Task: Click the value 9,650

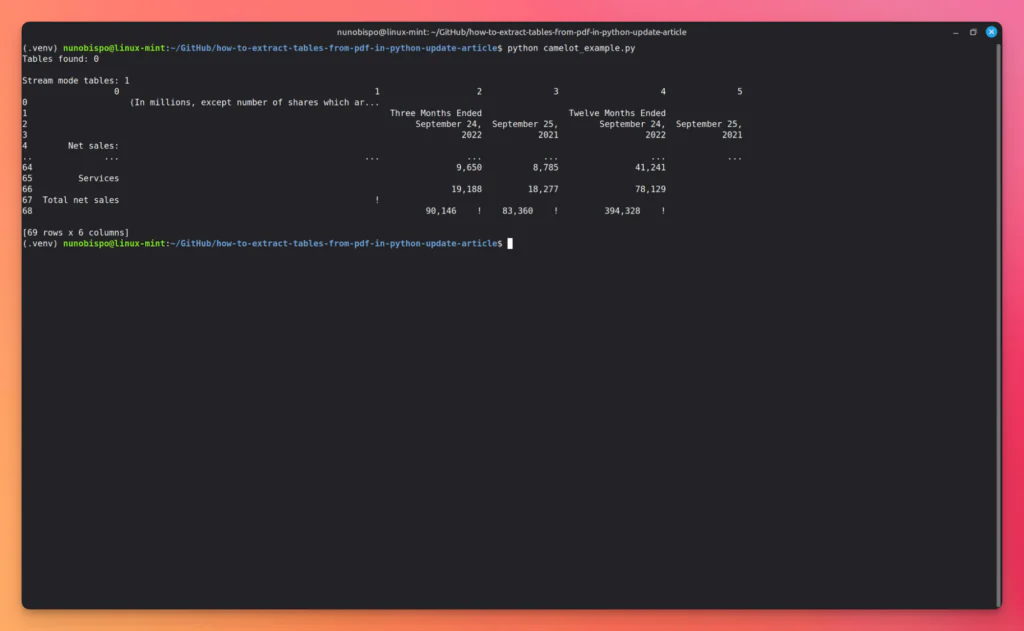Action: click(x=469, y=167)
